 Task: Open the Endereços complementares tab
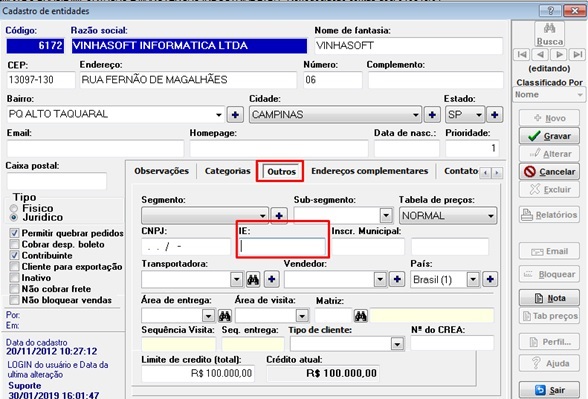[x=369, y=171]
